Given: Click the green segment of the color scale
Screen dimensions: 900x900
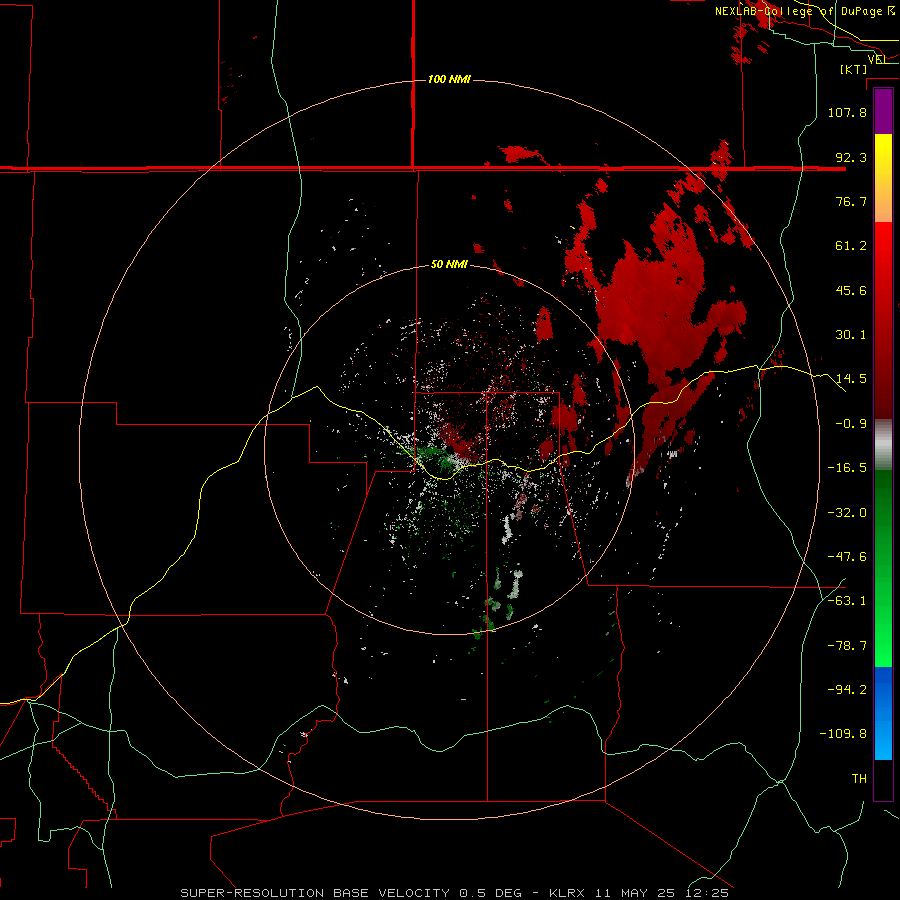Looking at the screenshot, I should (883, 568).
